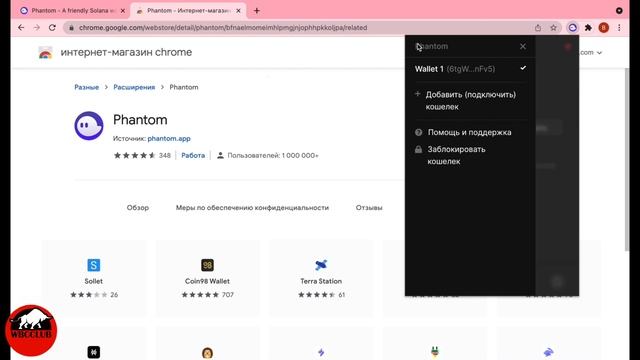Expand the account email dropdown arrow
This screenshot has width=640, height=360.
pos(599,53)
